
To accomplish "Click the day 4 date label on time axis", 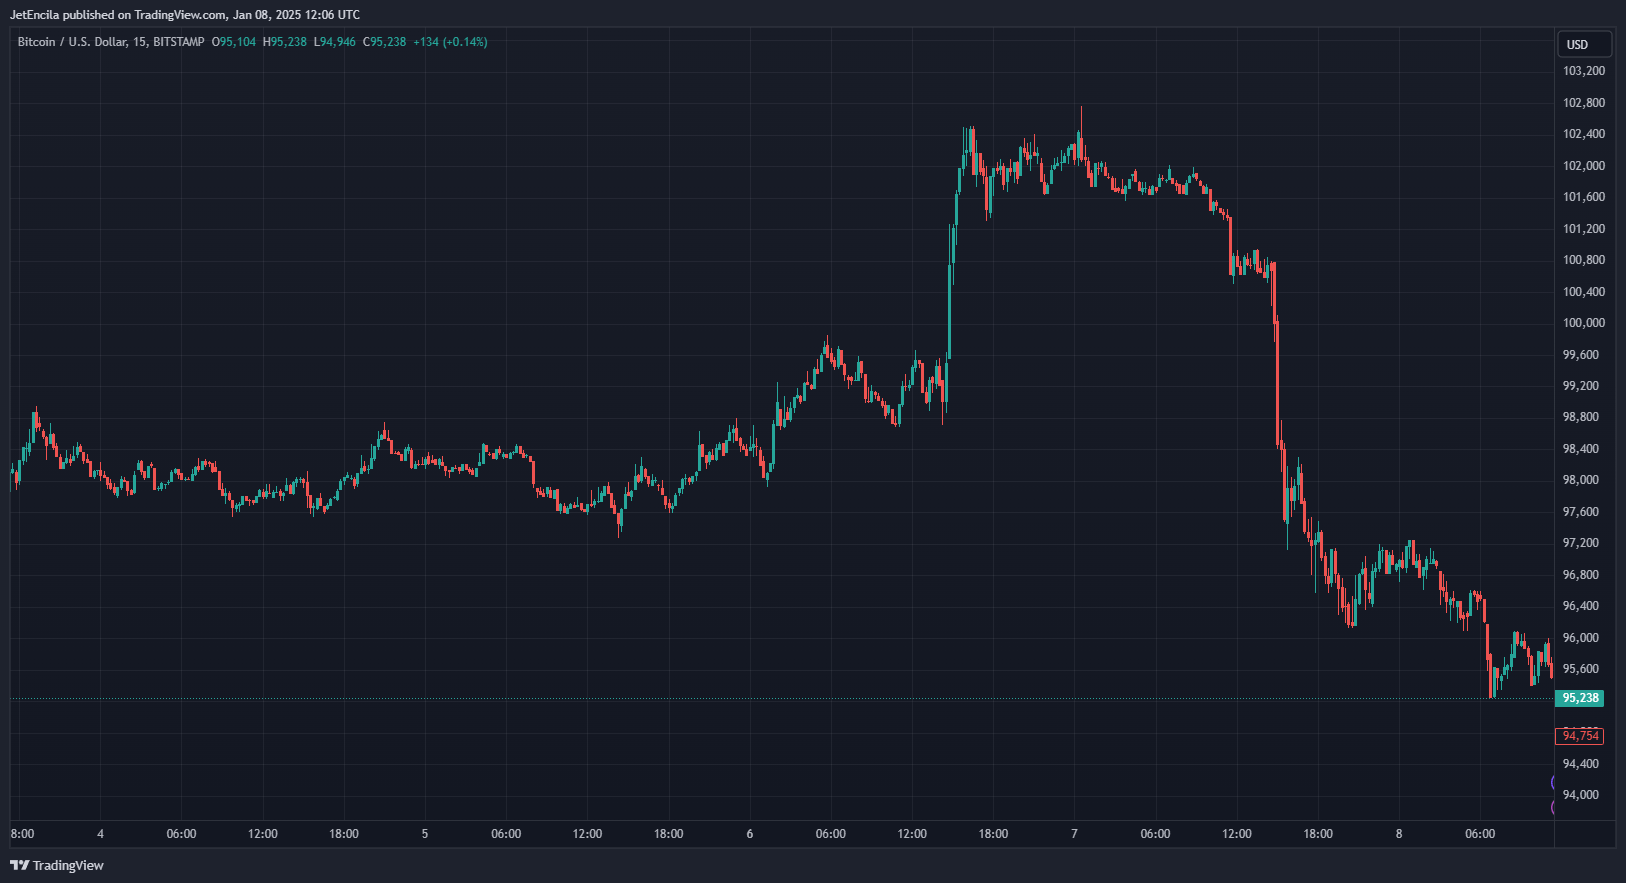I will [x=100, y=834].
